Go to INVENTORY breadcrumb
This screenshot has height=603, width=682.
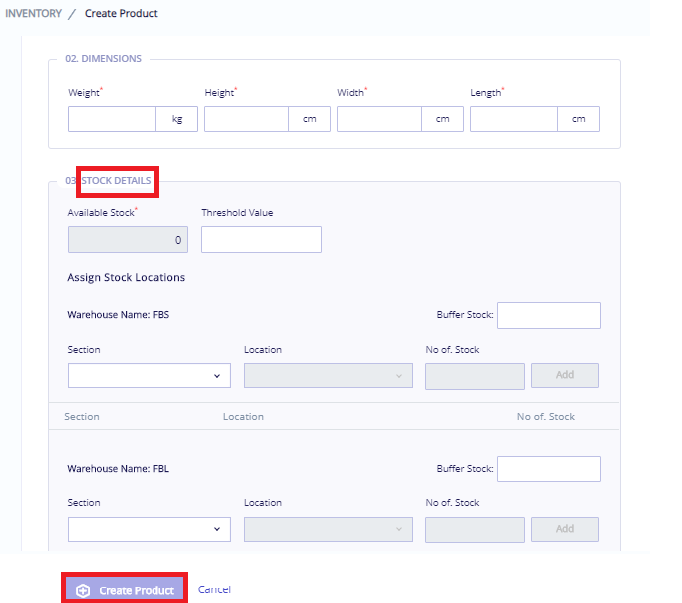(33, 13)
